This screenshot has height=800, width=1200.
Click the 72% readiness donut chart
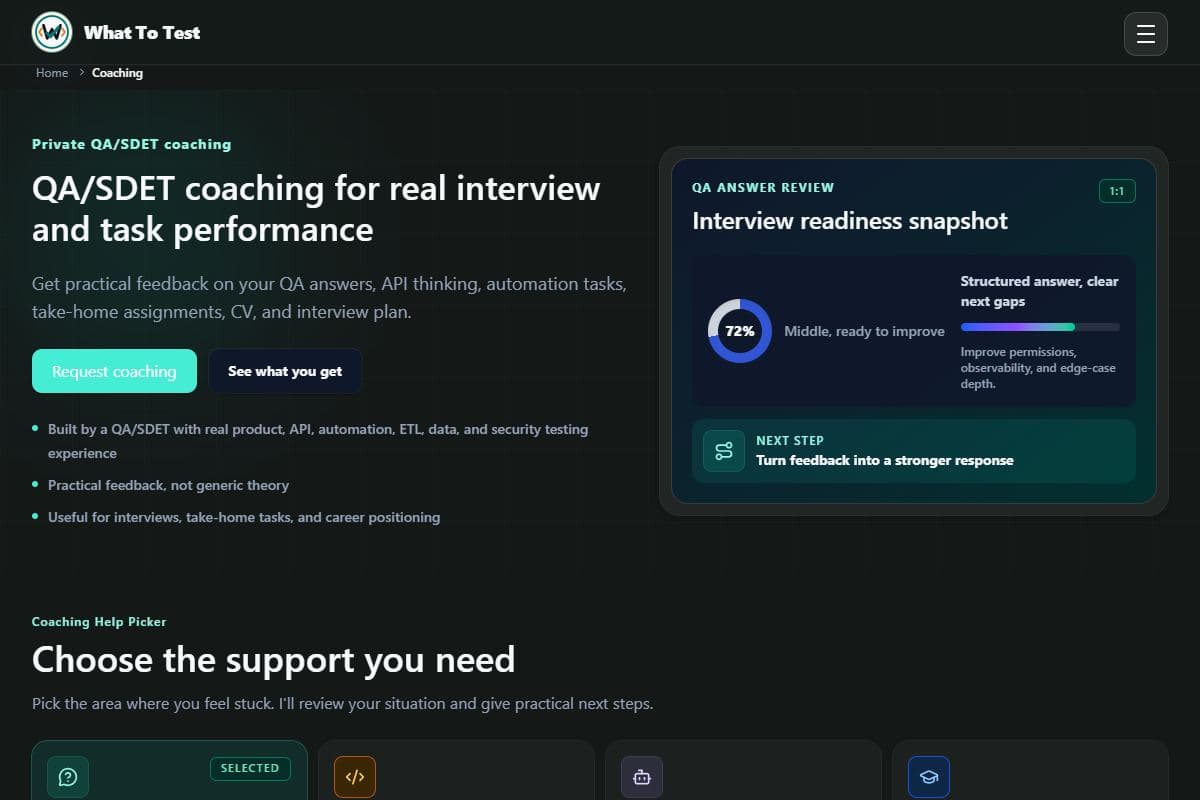point(740,331)
